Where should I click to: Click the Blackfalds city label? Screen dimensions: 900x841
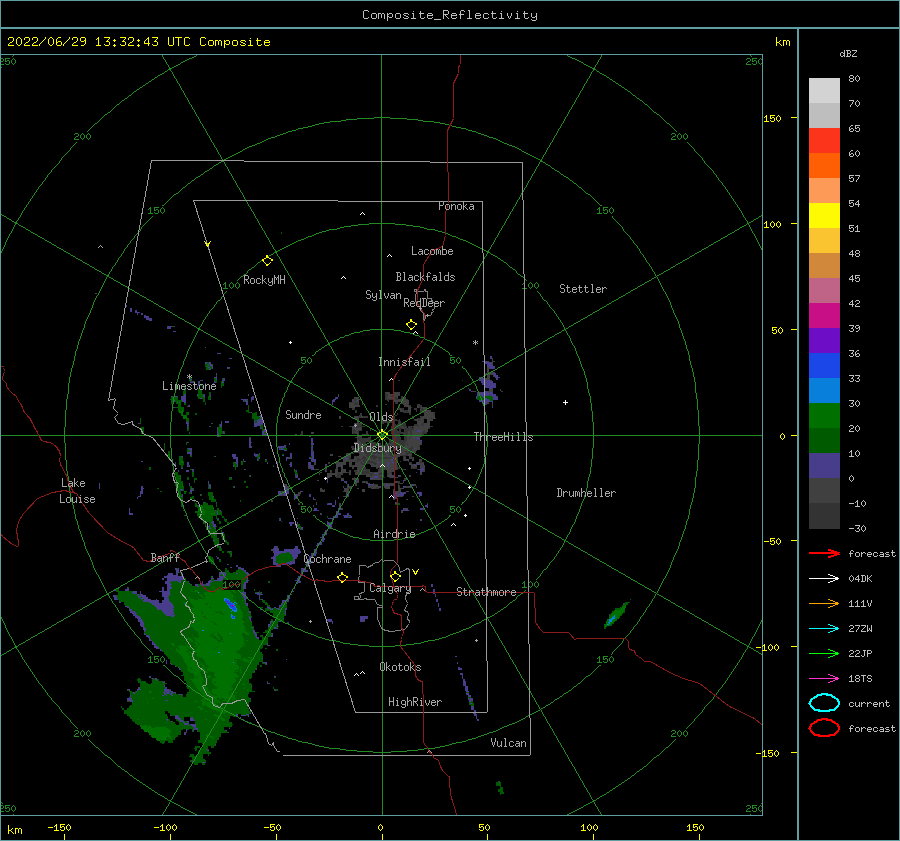[x=425, y=277]
